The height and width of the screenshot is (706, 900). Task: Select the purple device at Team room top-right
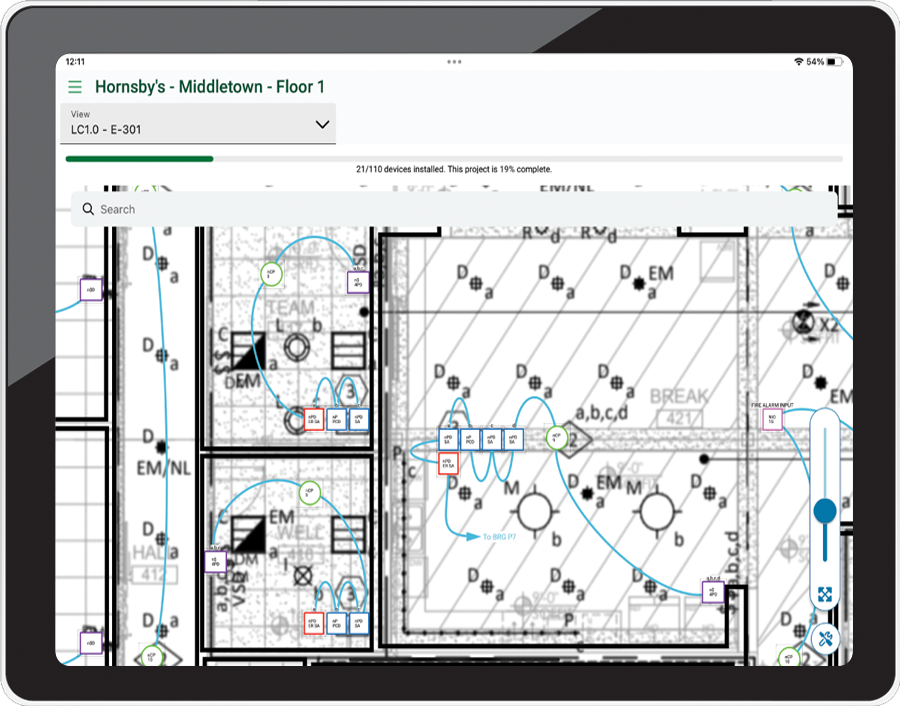point(357,282)
